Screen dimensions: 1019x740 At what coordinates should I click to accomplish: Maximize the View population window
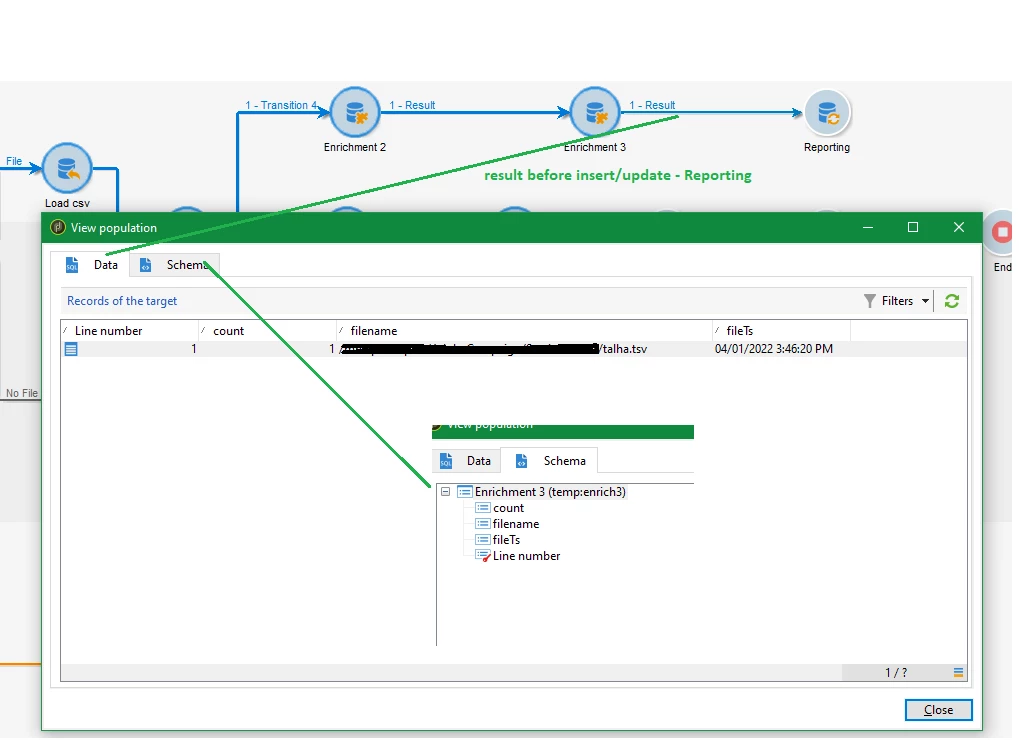tap(913, 227)
